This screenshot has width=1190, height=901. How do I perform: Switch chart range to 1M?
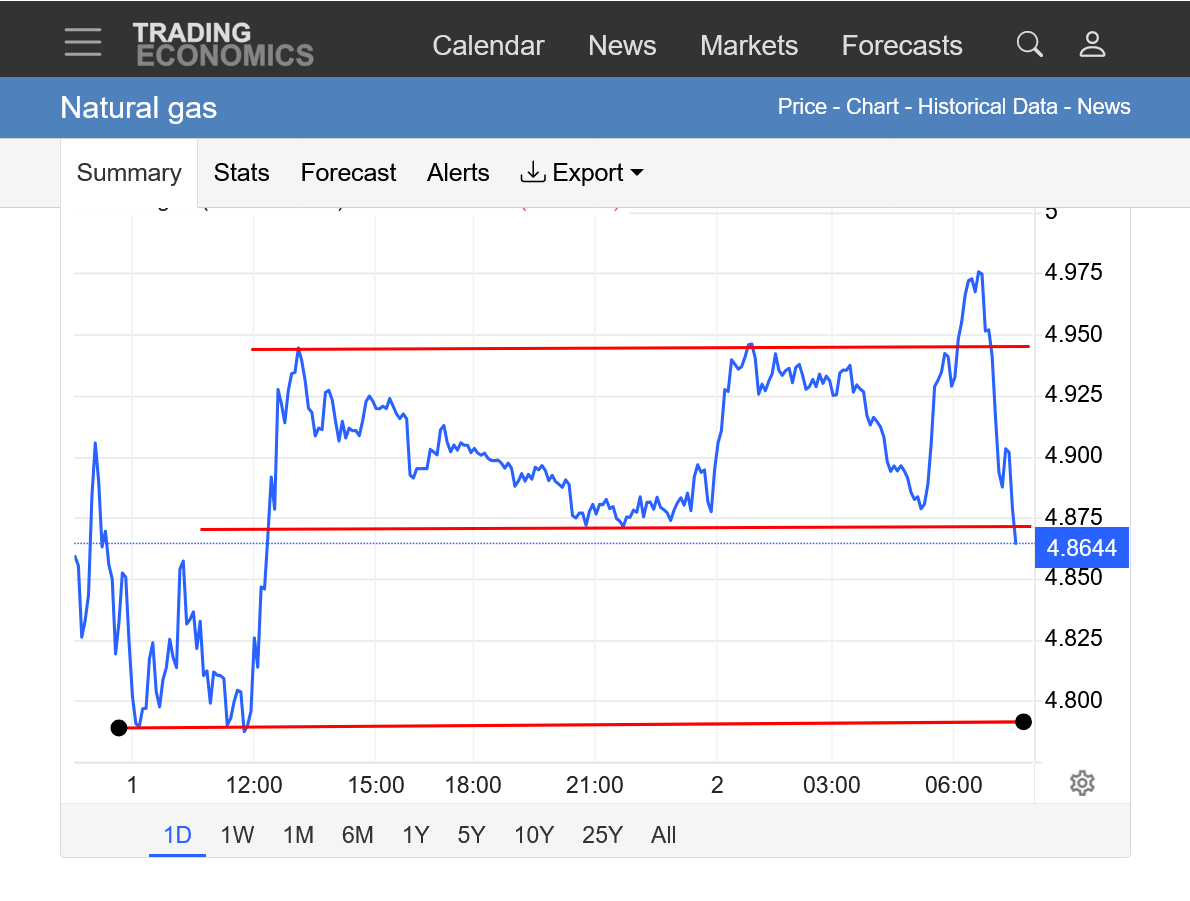click(x=298, y=835)
